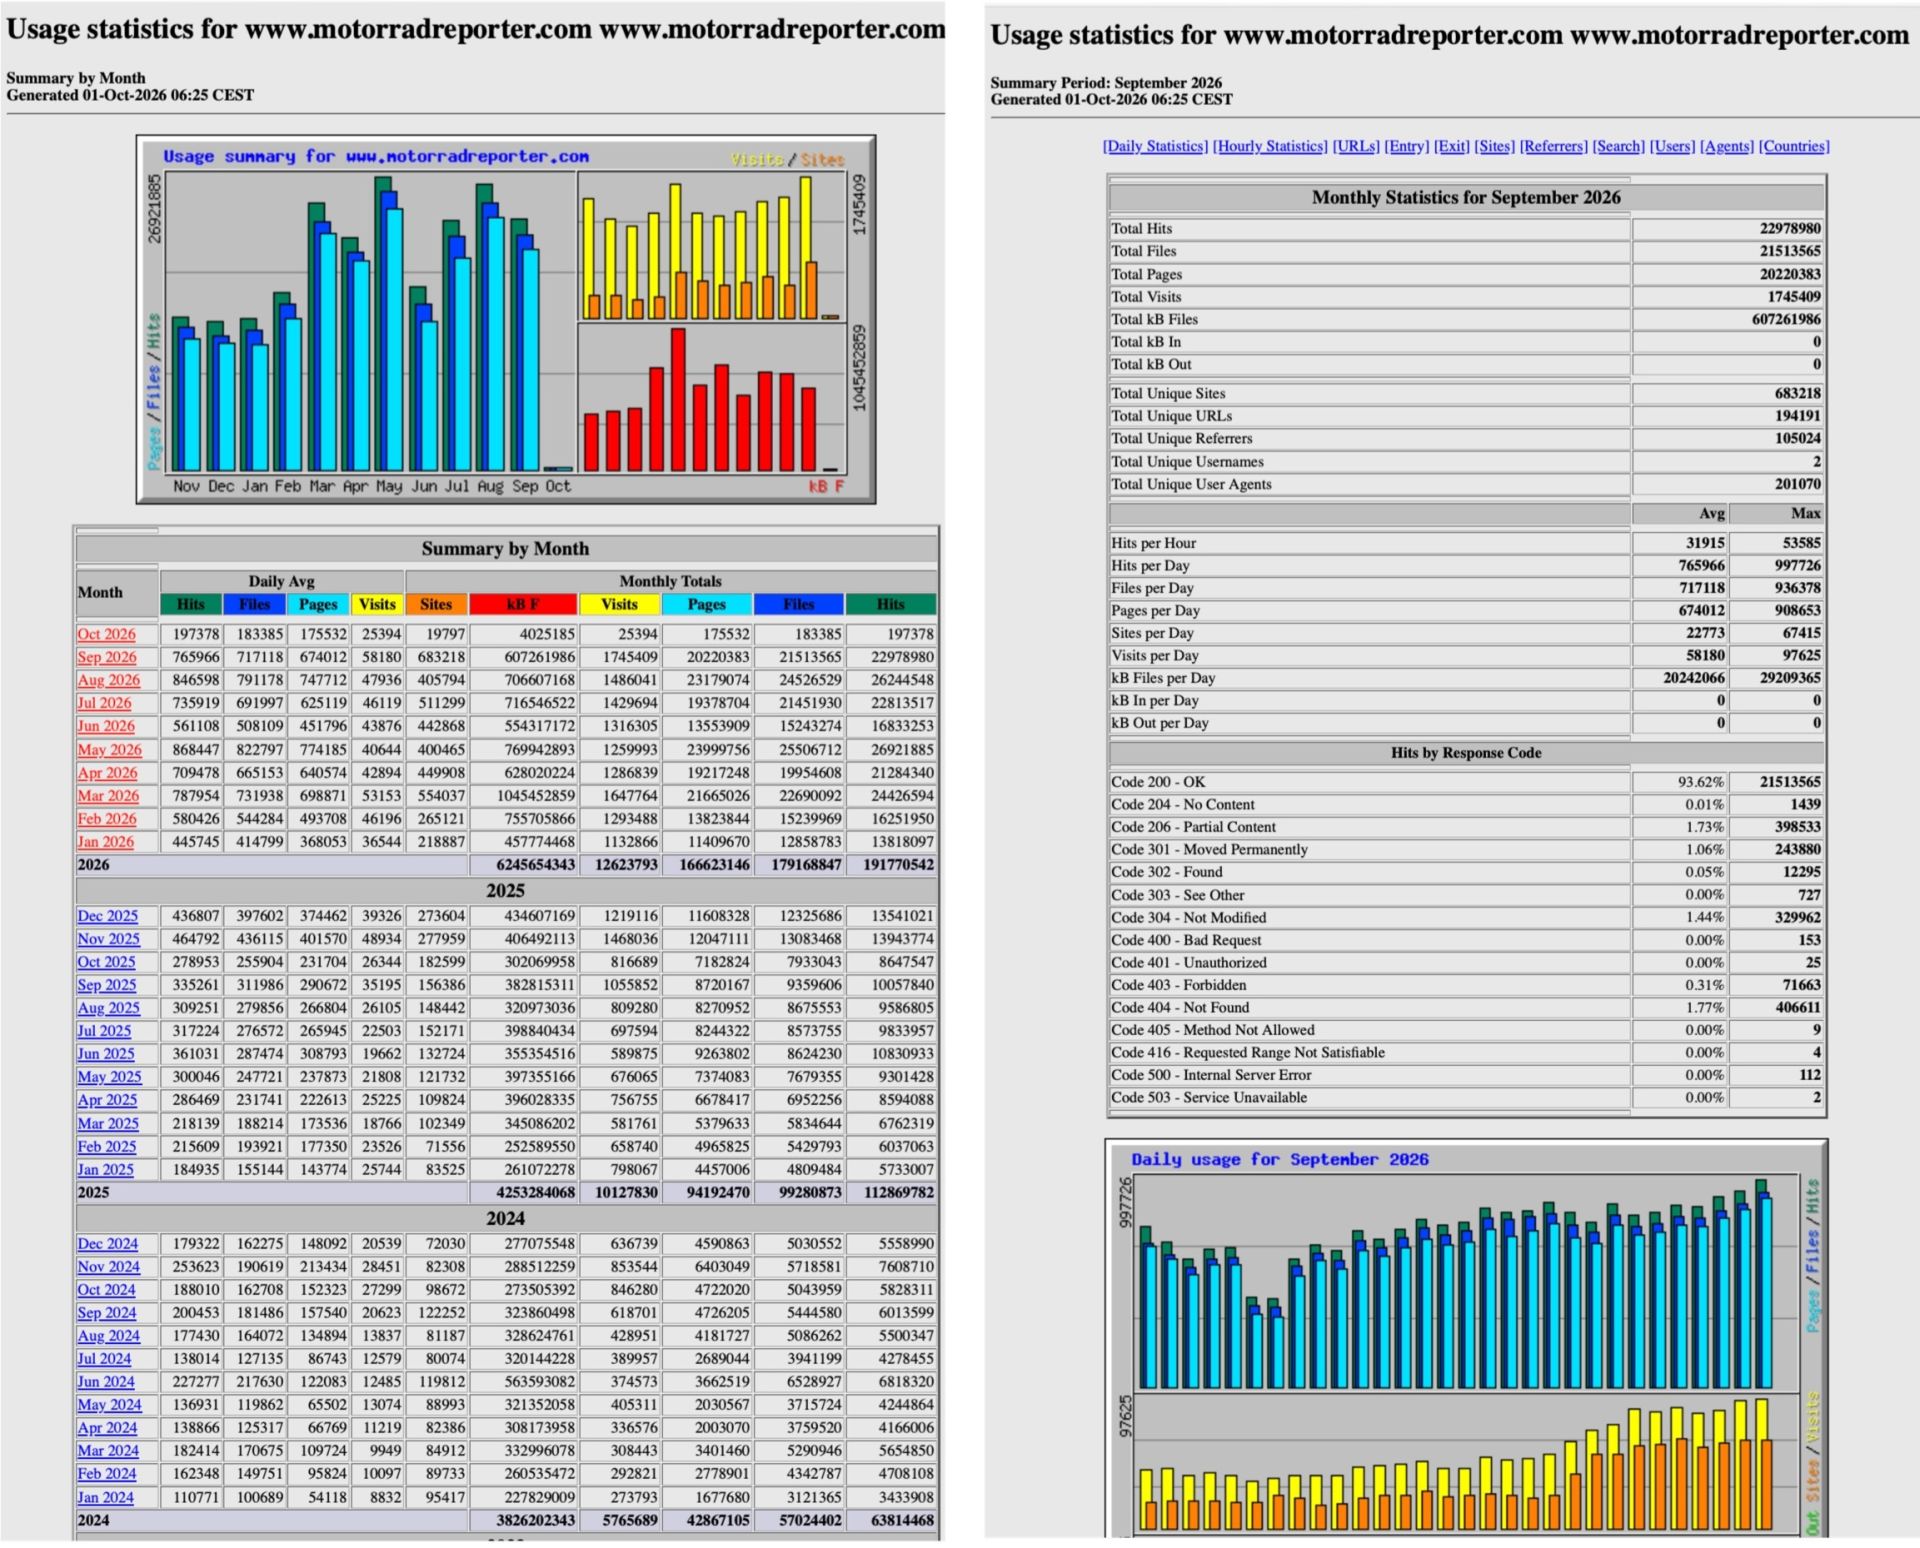
Task: Open the May 2026 month link
Action: coord(109,750)
